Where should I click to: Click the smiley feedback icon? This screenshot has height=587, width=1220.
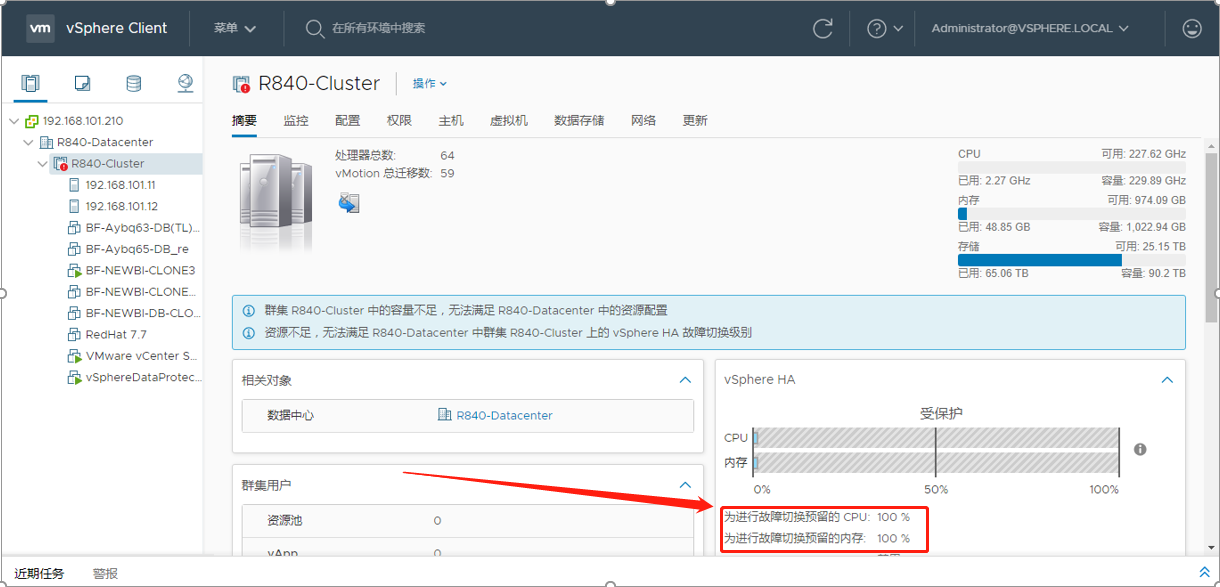click(1191, 28)
